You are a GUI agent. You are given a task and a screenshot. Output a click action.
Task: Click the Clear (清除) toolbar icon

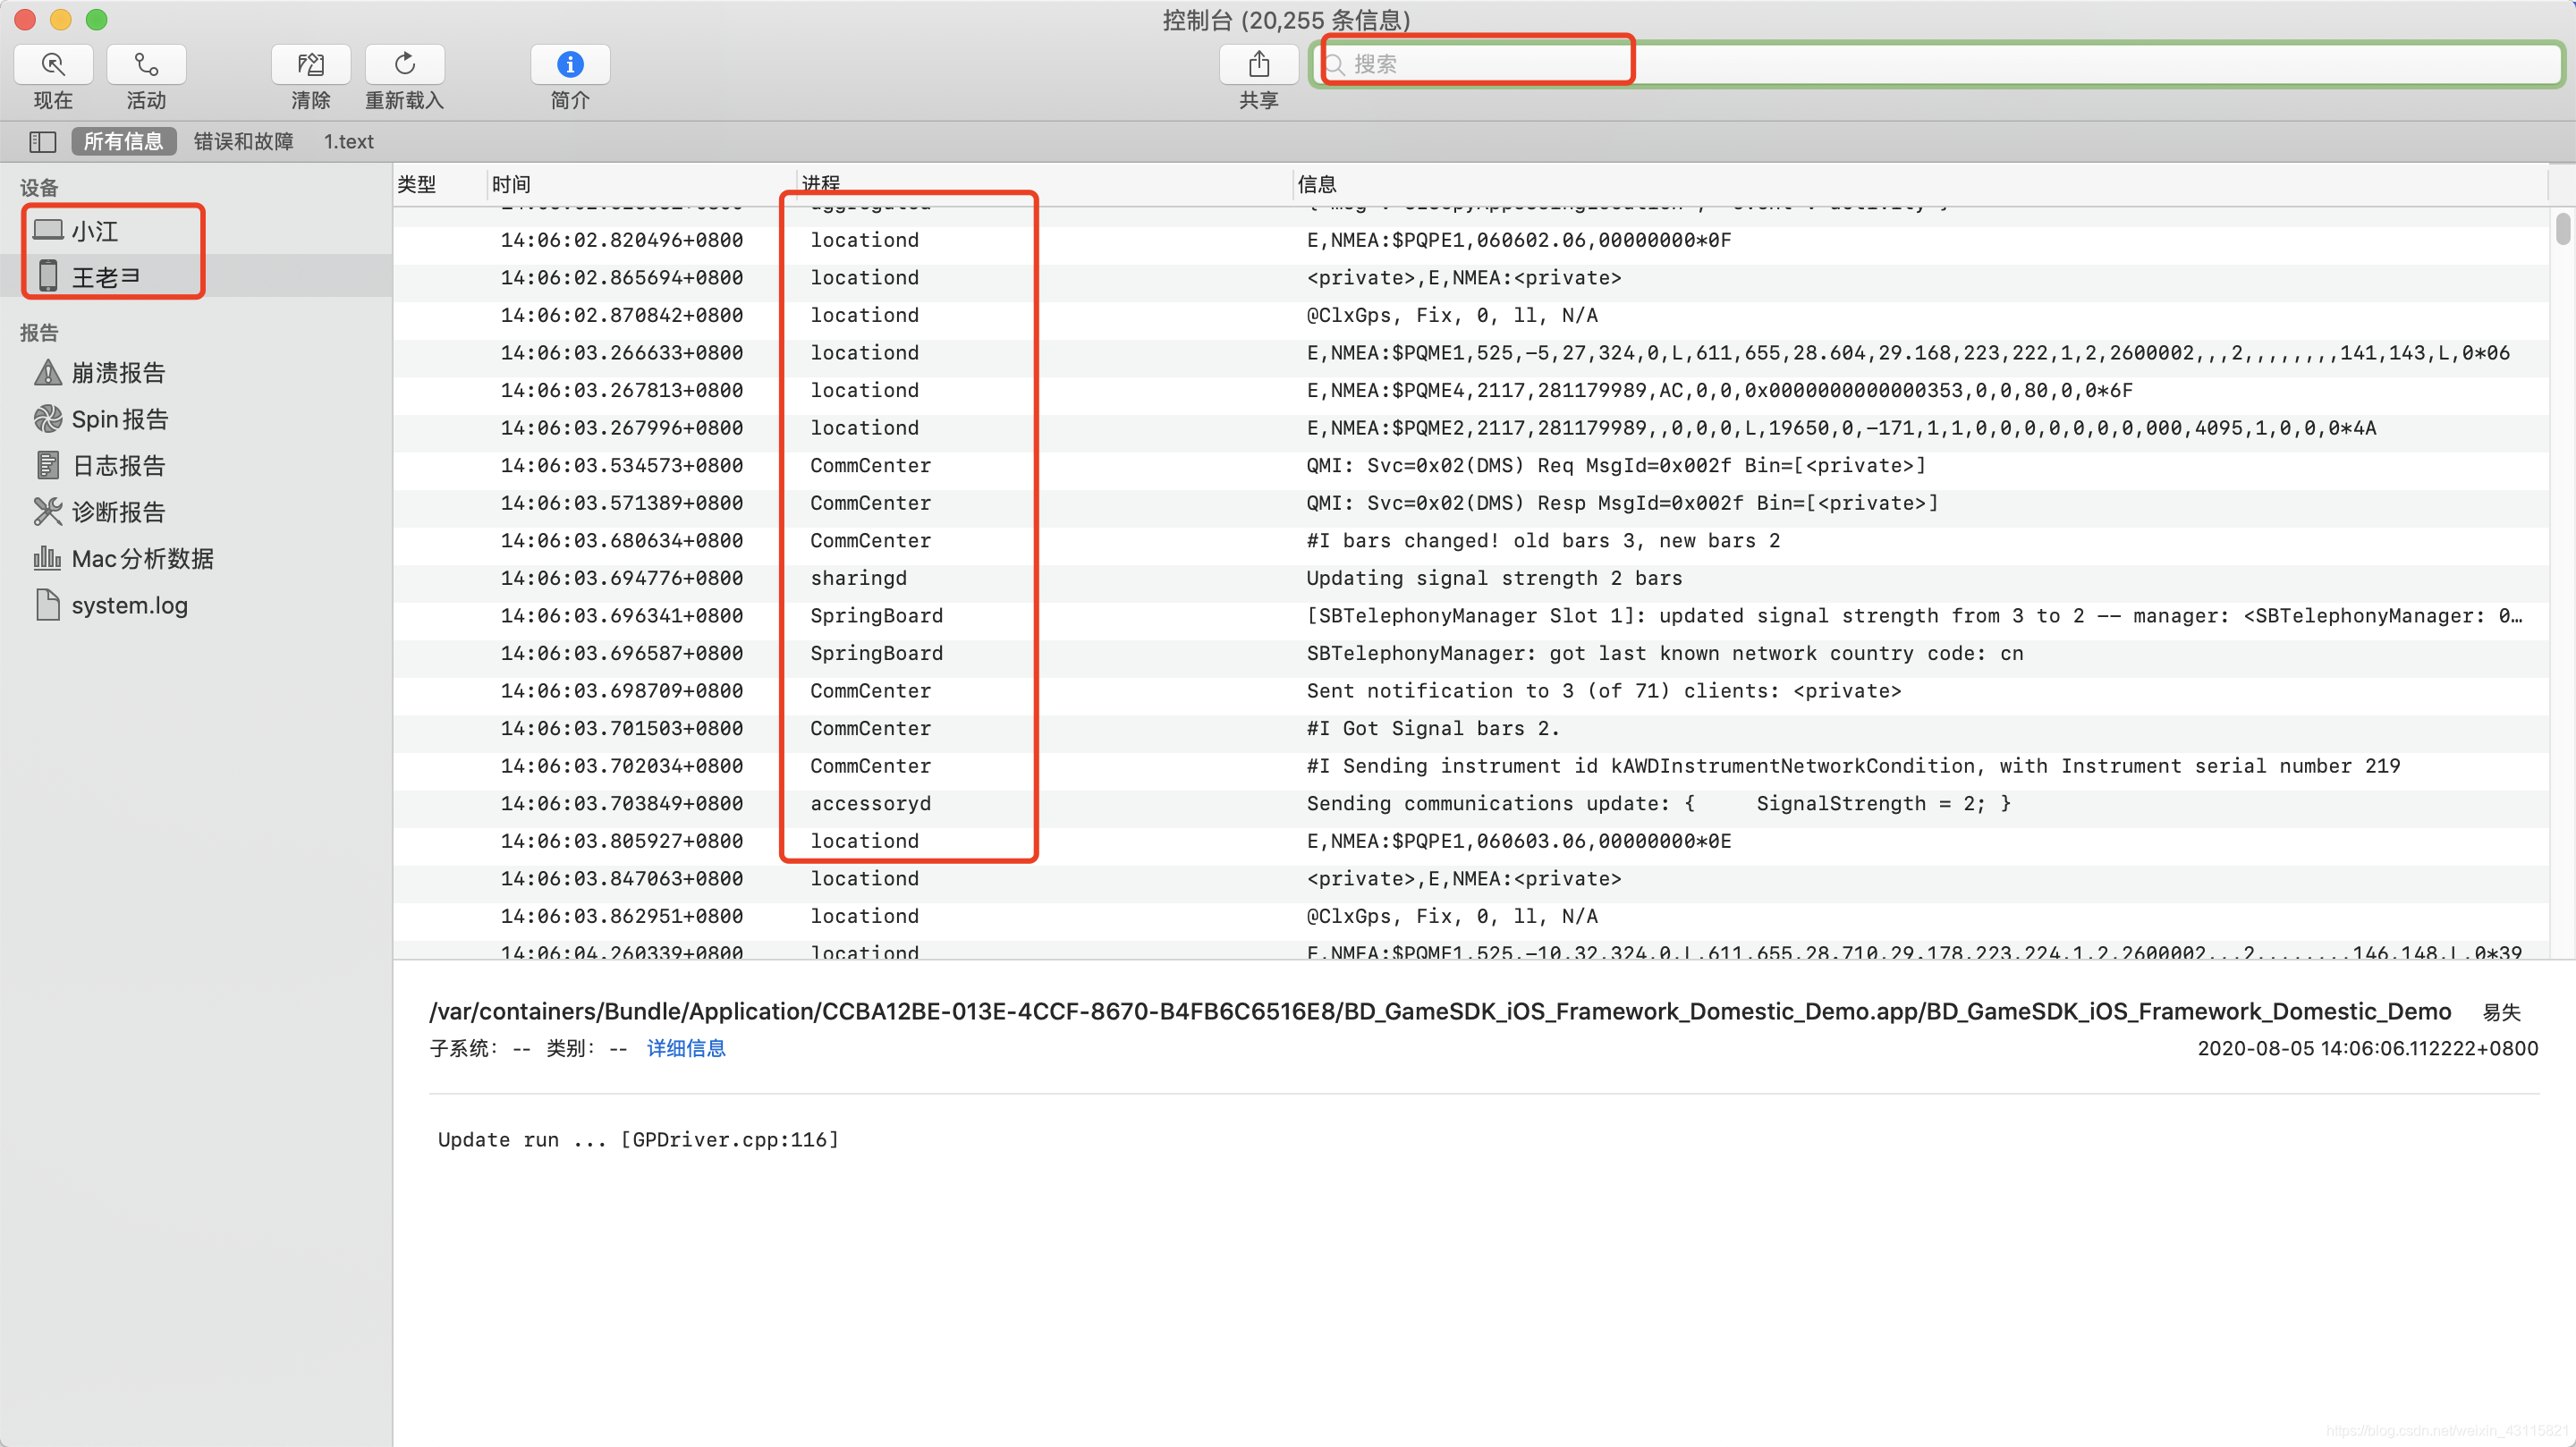coord(310,65)
